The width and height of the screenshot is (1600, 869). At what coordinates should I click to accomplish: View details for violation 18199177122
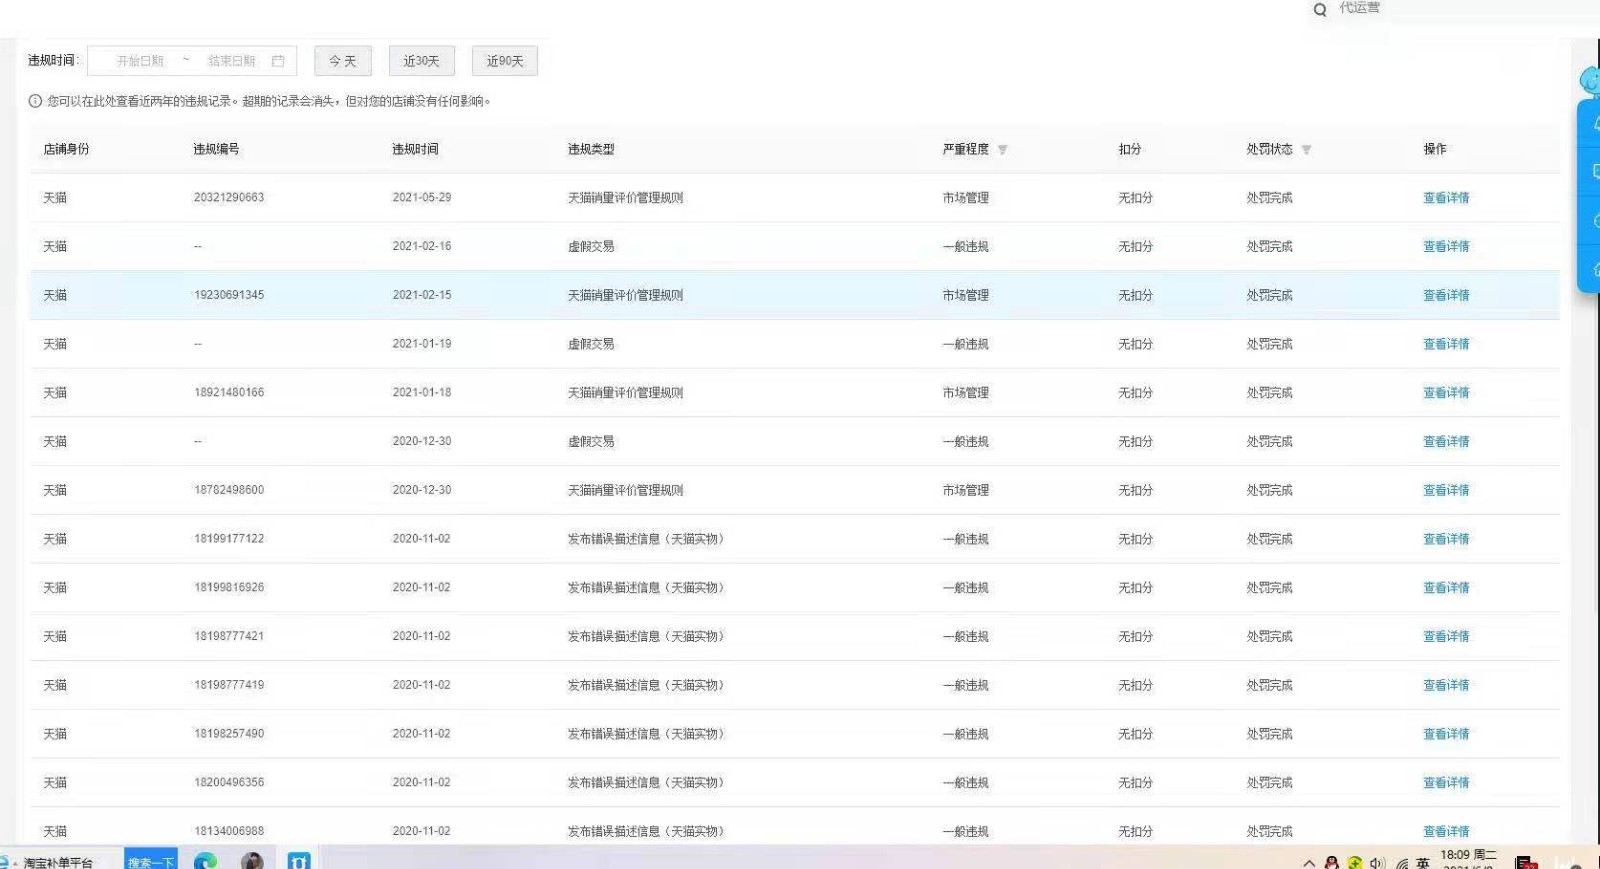pyautogui.click(x=1446, y=539)
